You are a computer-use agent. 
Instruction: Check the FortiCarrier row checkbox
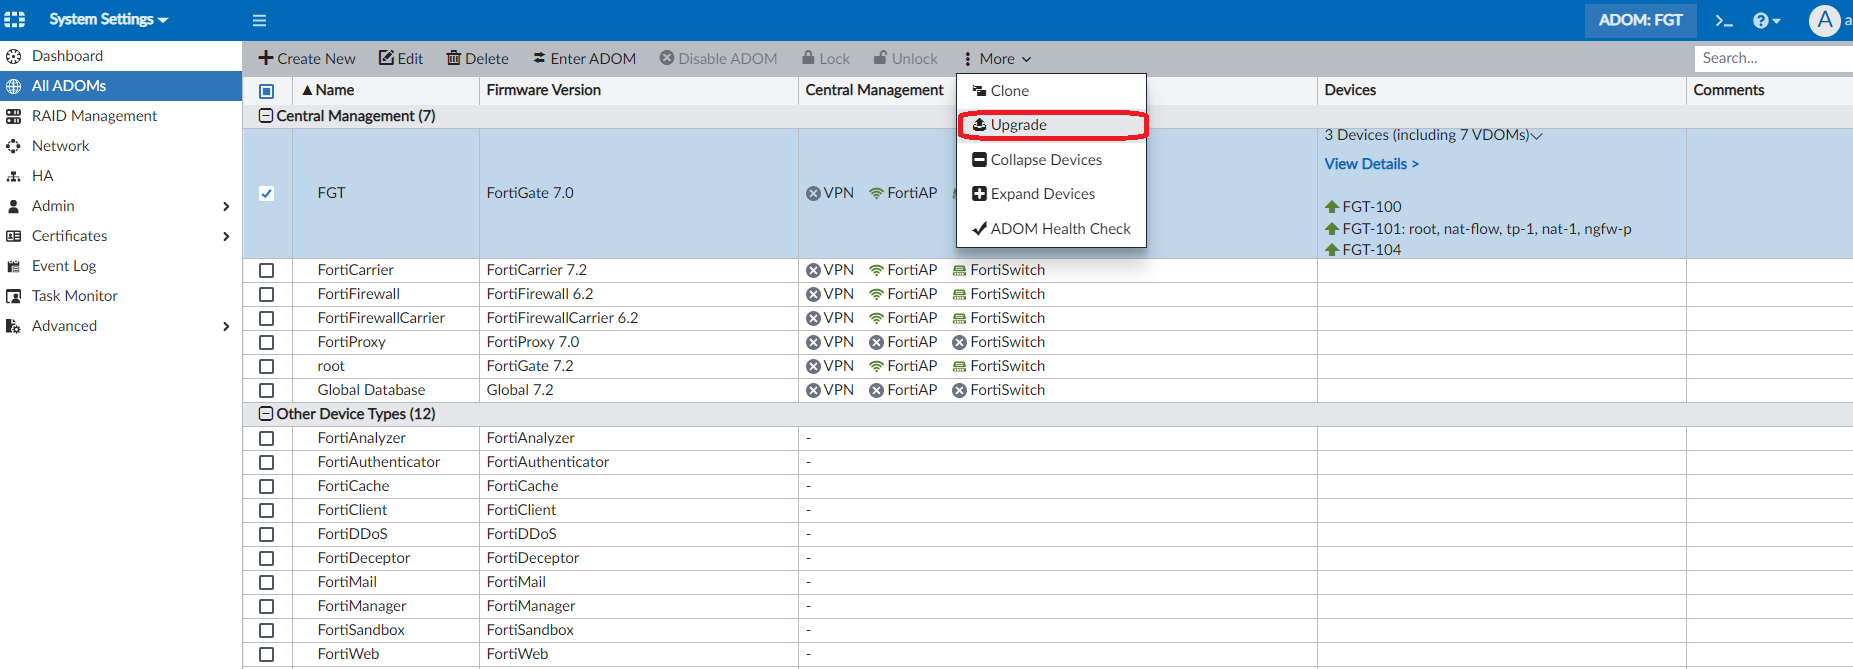[x=266, y=270]
